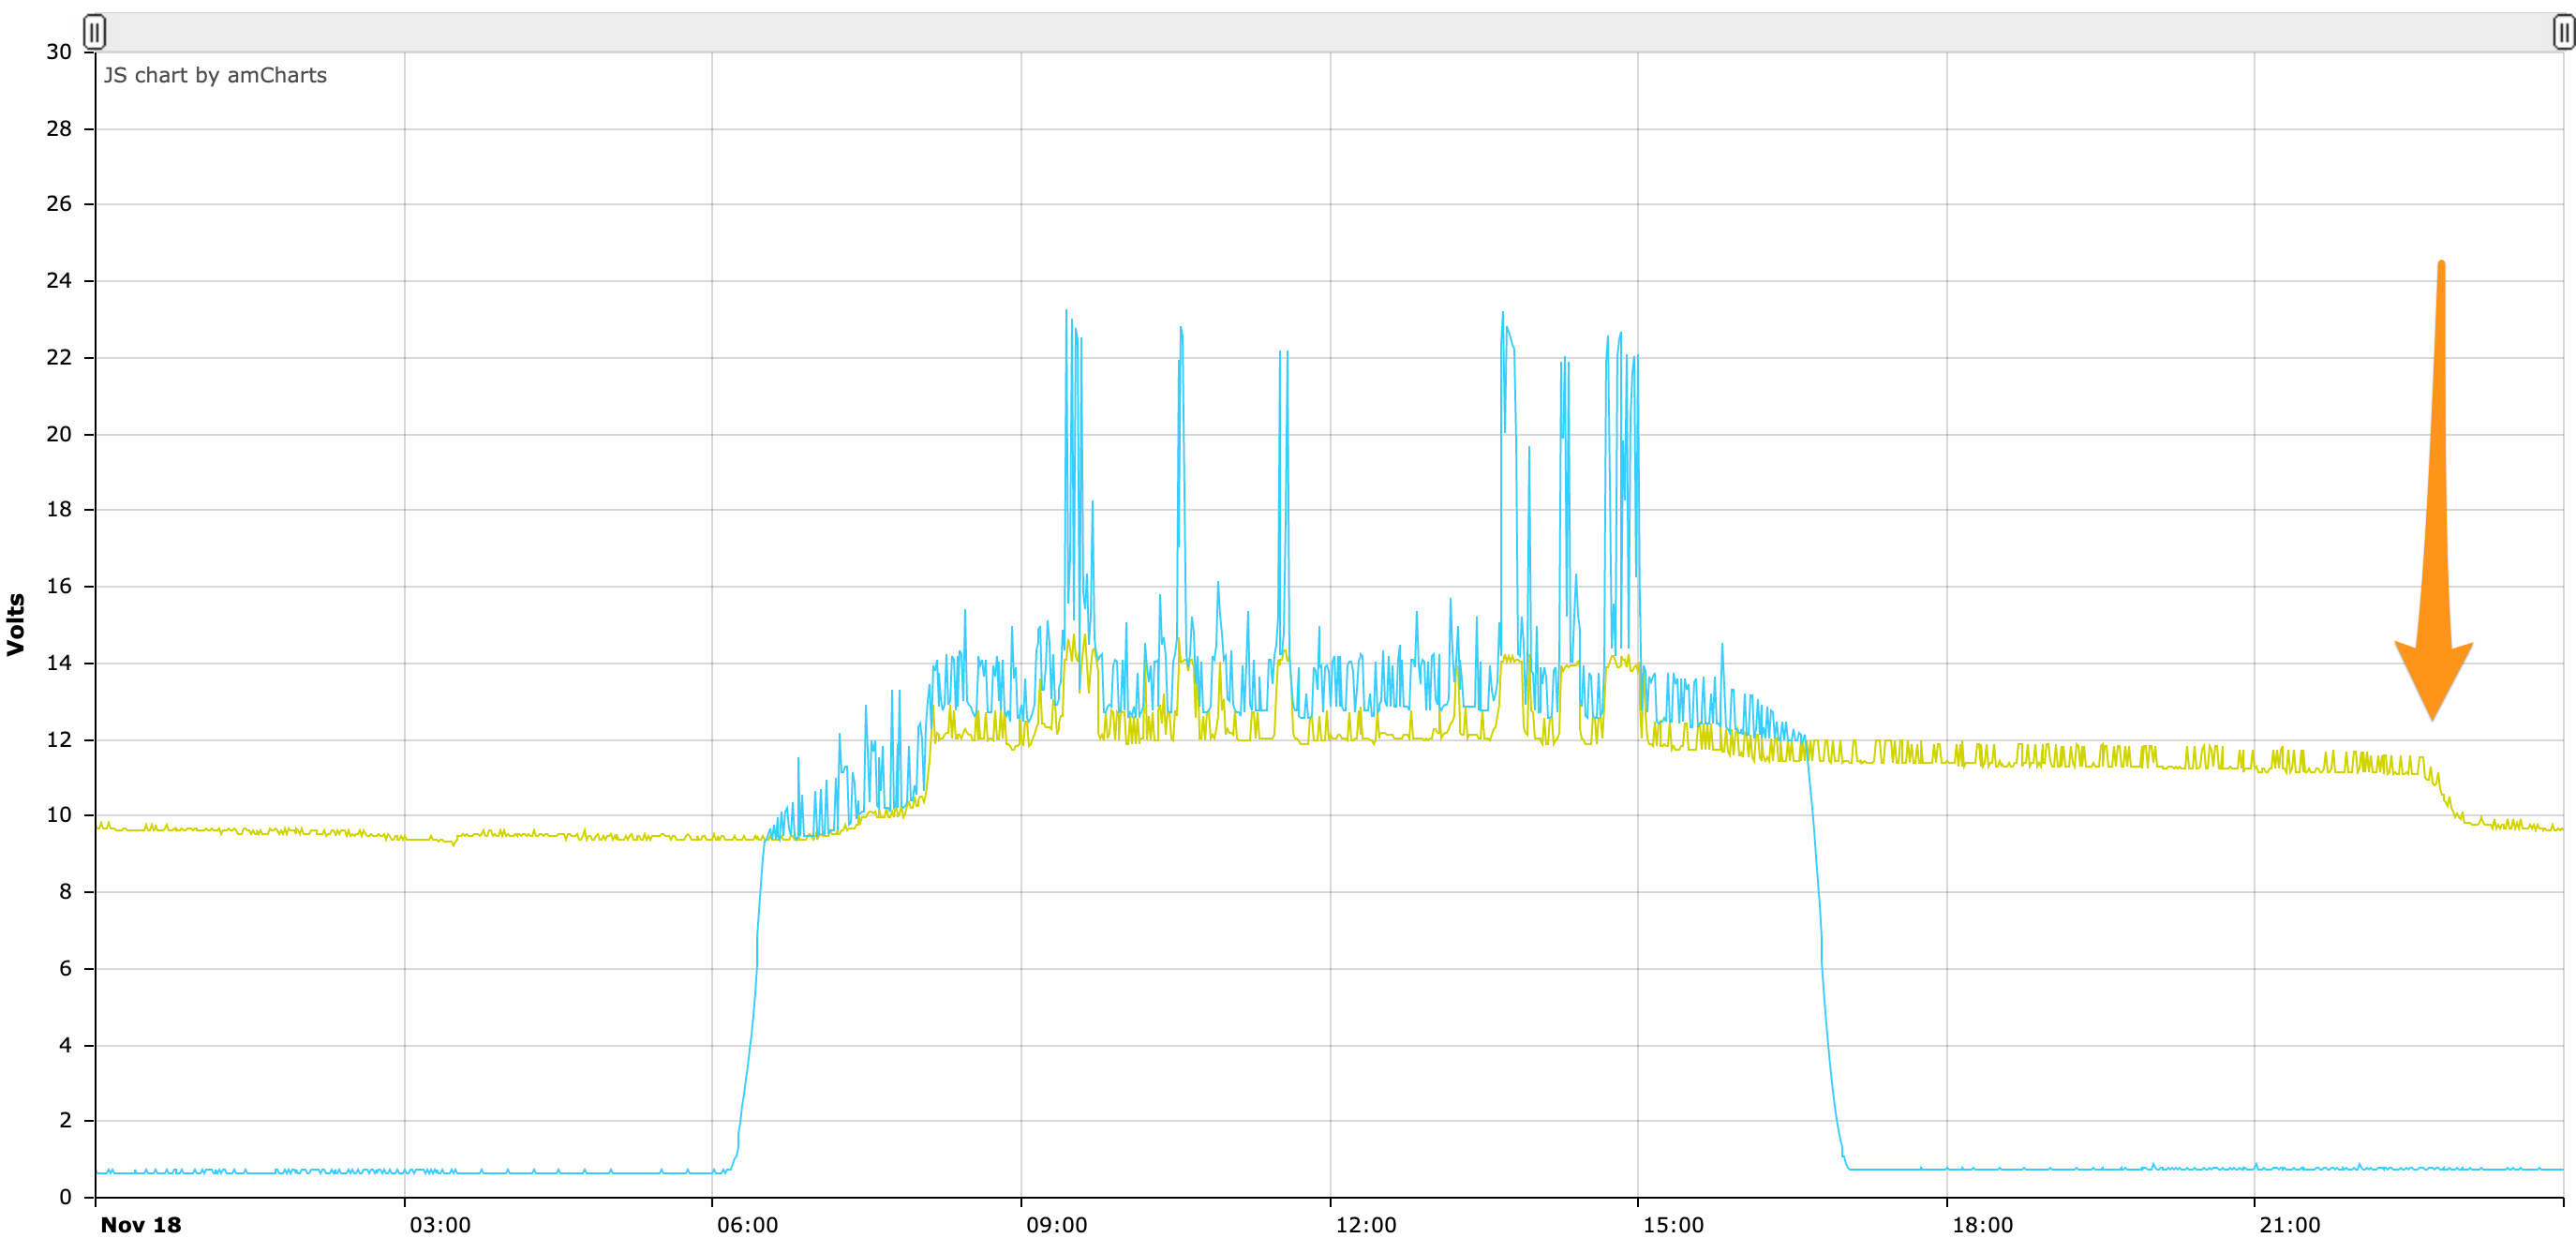2576x1238 pixels.
Task: Click the '09:00' time axis label
Action: click(1057, 1224)
